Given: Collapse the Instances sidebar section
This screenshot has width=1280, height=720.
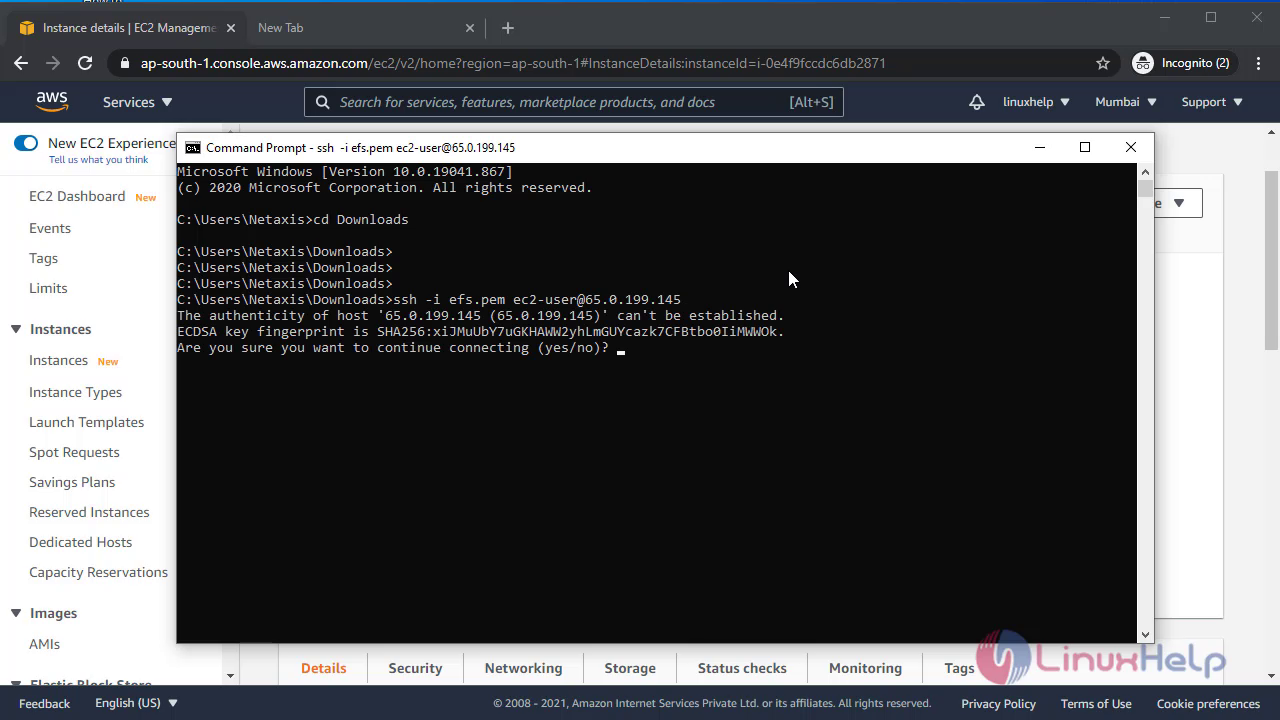Looking at the screenshot, I should (x=16, y=329).
